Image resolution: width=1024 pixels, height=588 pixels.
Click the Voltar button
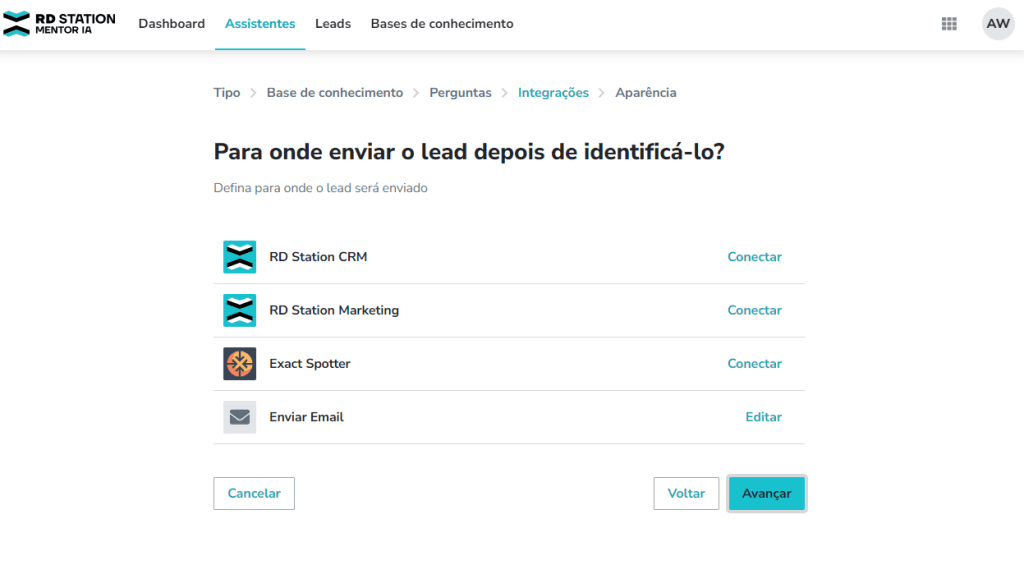(x=686, y=493)
